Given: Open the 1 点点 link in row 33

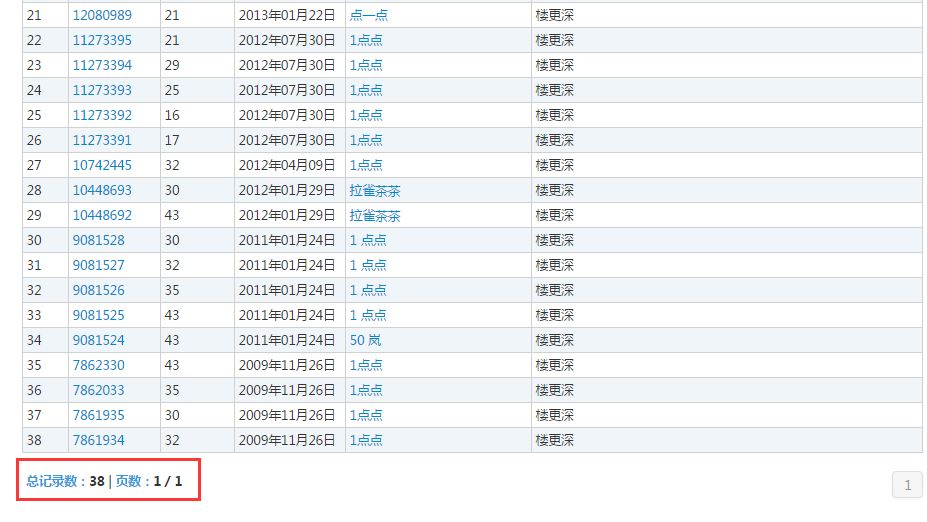Looking at the screenshot, I should (x=368, y=315).
